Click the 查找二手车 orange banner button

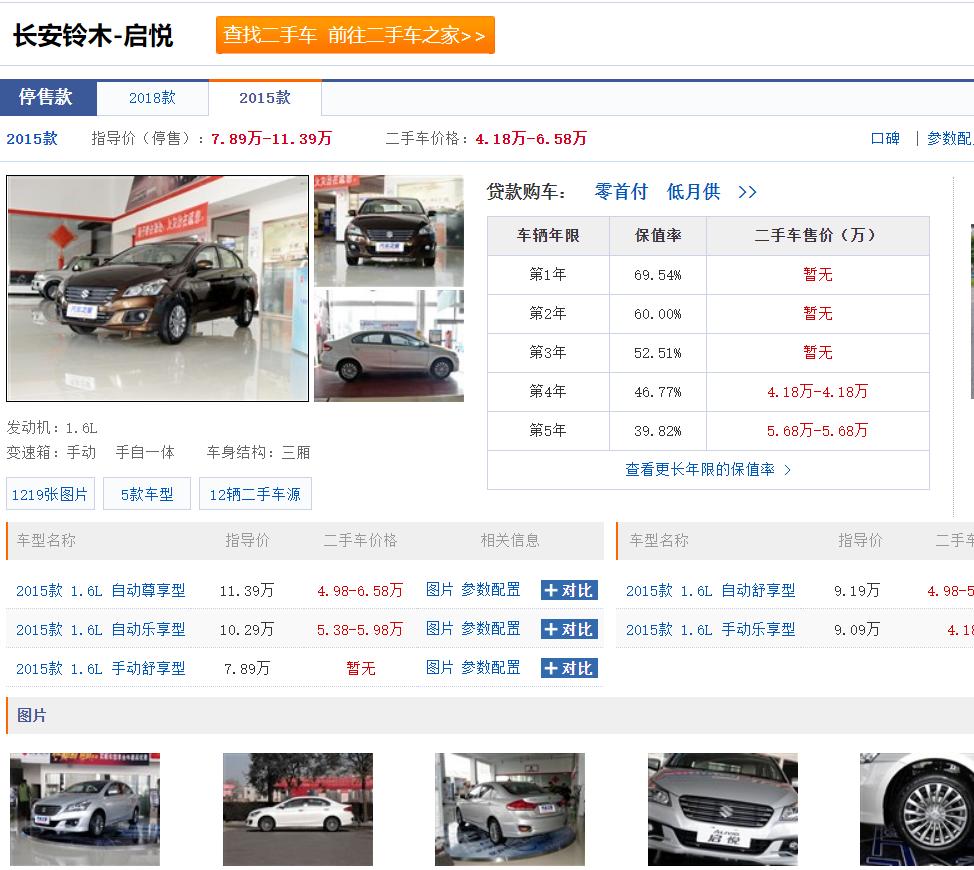354,35
